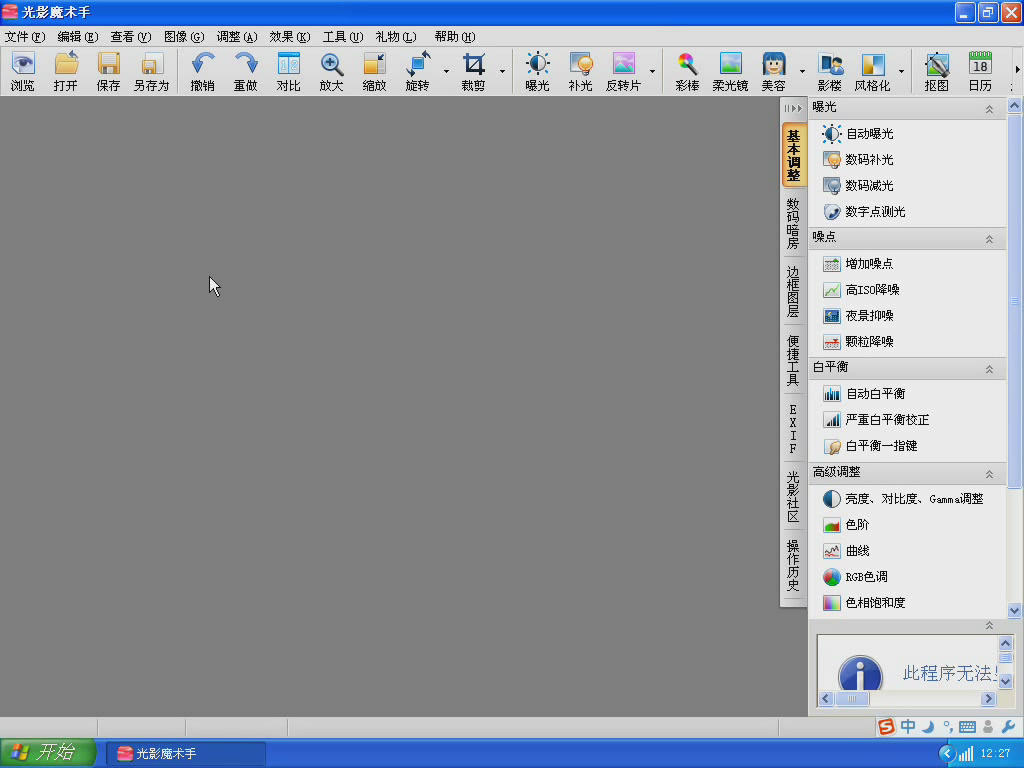Viewport: 1024px width, 768px height.
Task: Click 数码减光 in panel
Action: click(858, 185)
